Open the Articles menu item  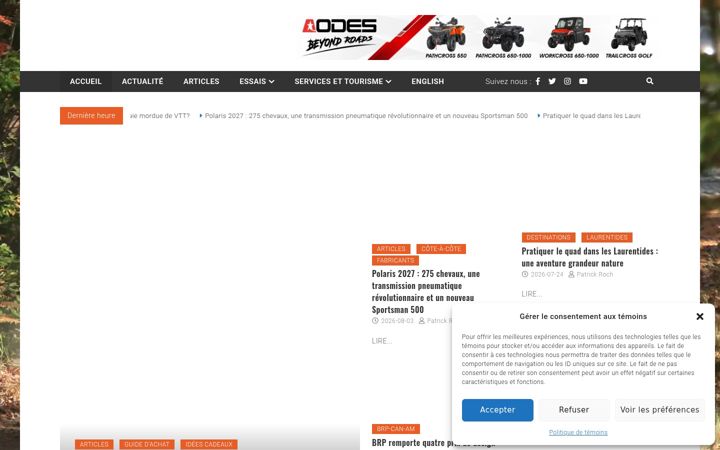point(201,81)
